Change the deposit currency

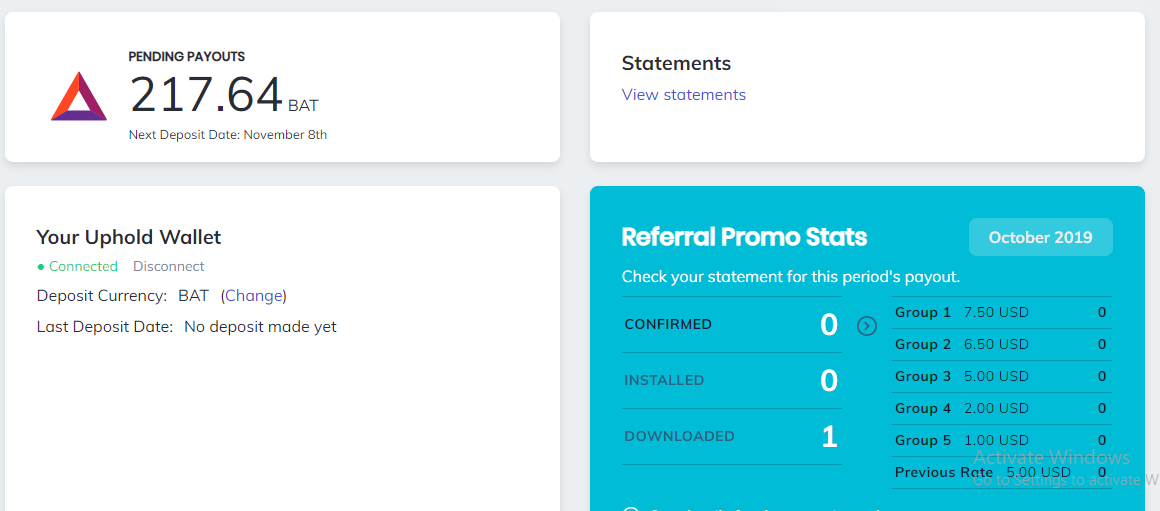click(254, 296)
